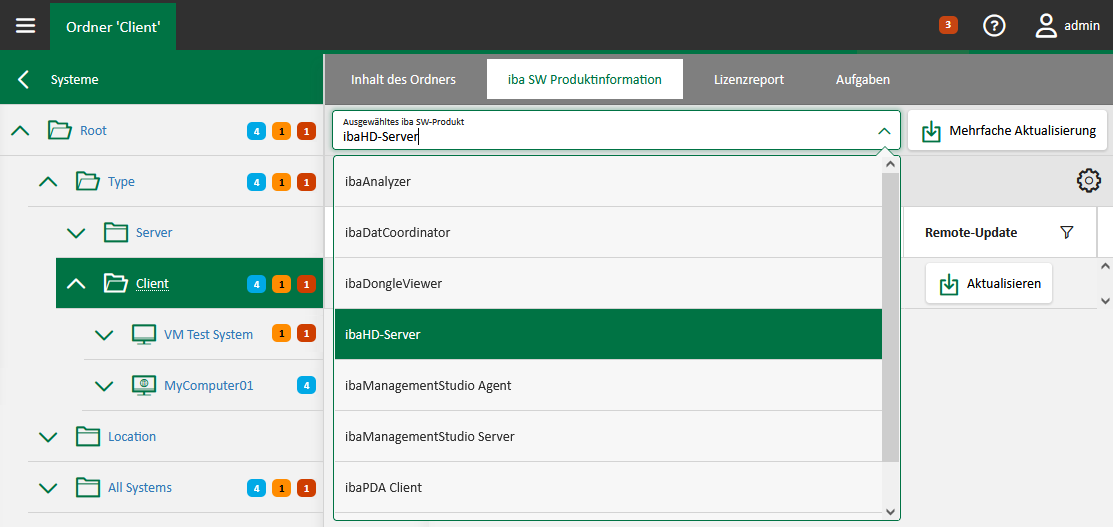
Task: Click the VM Test System monitor icon
Action: 144,335
